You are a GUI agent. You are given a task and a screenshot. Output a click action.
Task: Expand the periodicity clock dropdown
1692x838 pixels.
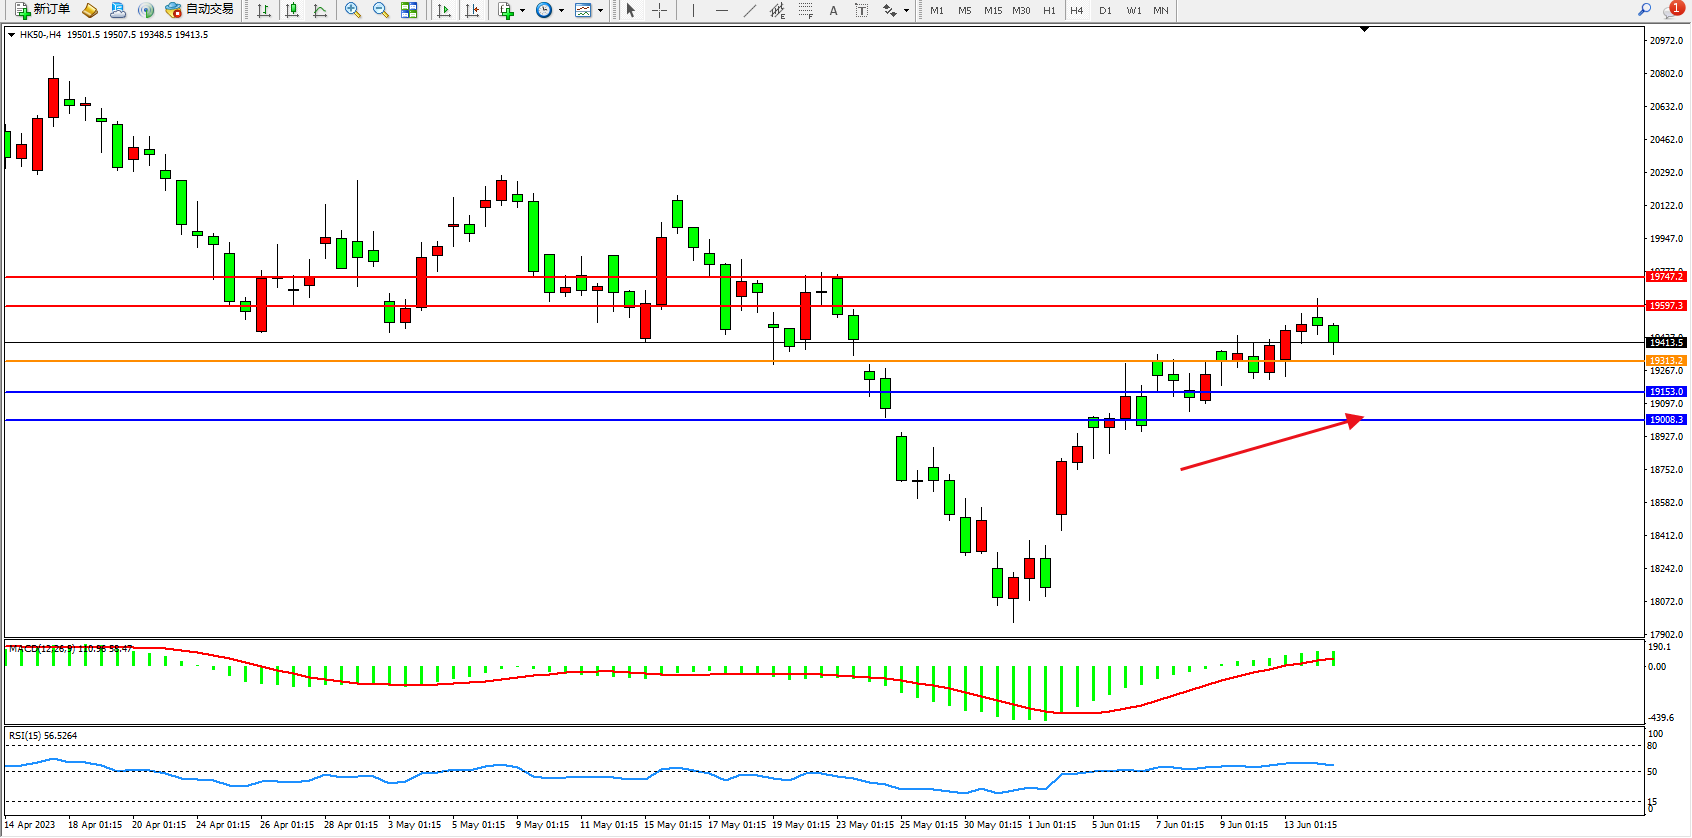point(561,11)
